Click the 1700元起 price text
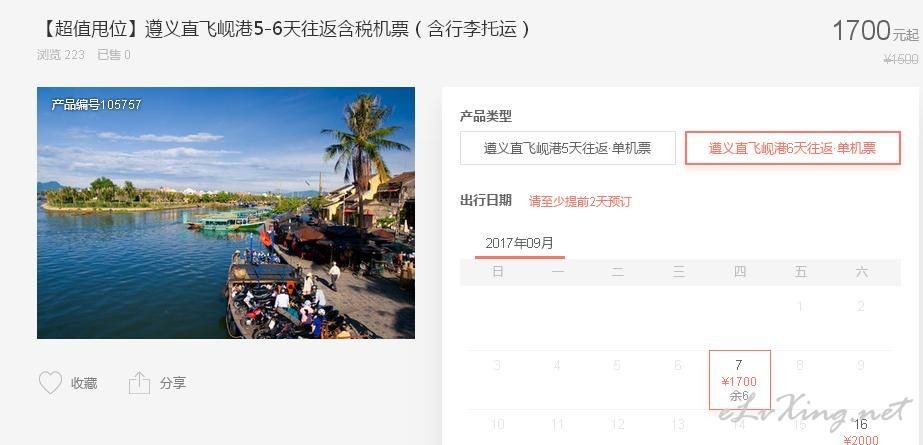 (x=875, y=31)
